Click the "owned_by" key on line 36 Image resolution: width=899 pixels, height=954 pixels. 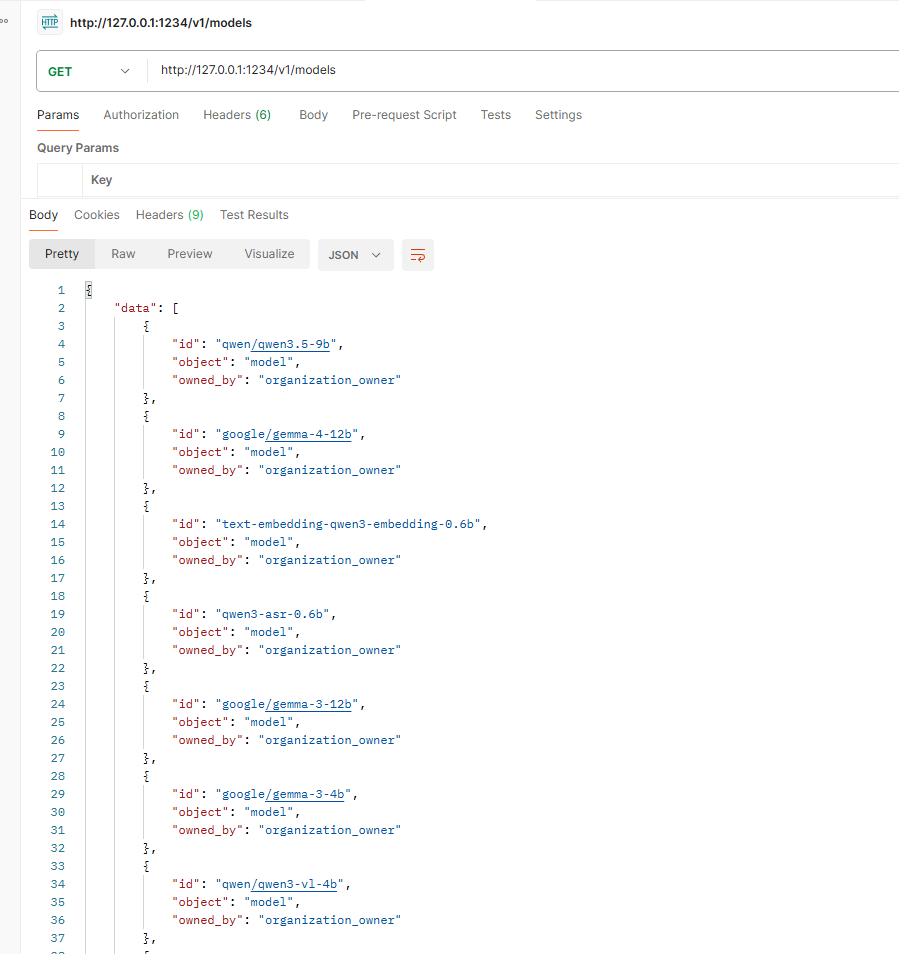[207, 921]
